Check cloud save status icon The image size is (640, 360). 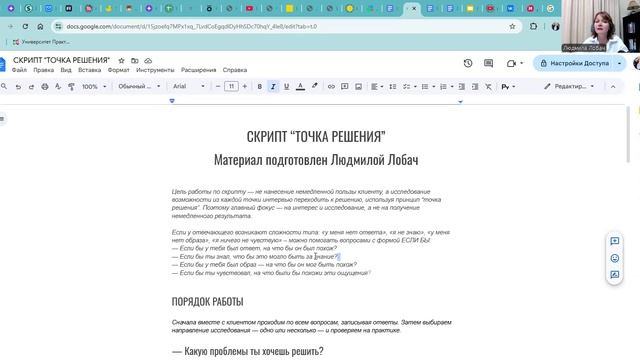click(x=148, y=60)
